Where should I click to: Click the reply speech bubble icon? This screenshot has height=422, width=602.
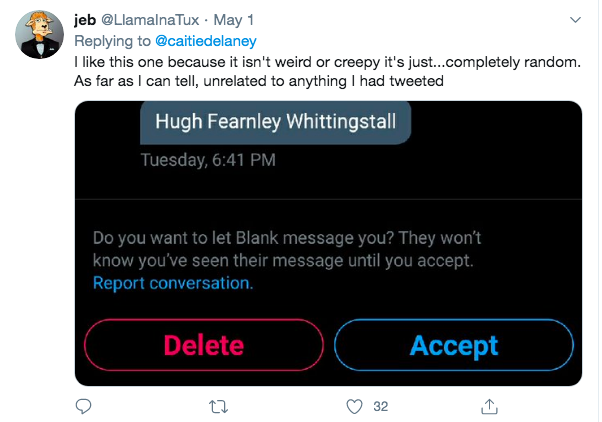pos(83,406)
